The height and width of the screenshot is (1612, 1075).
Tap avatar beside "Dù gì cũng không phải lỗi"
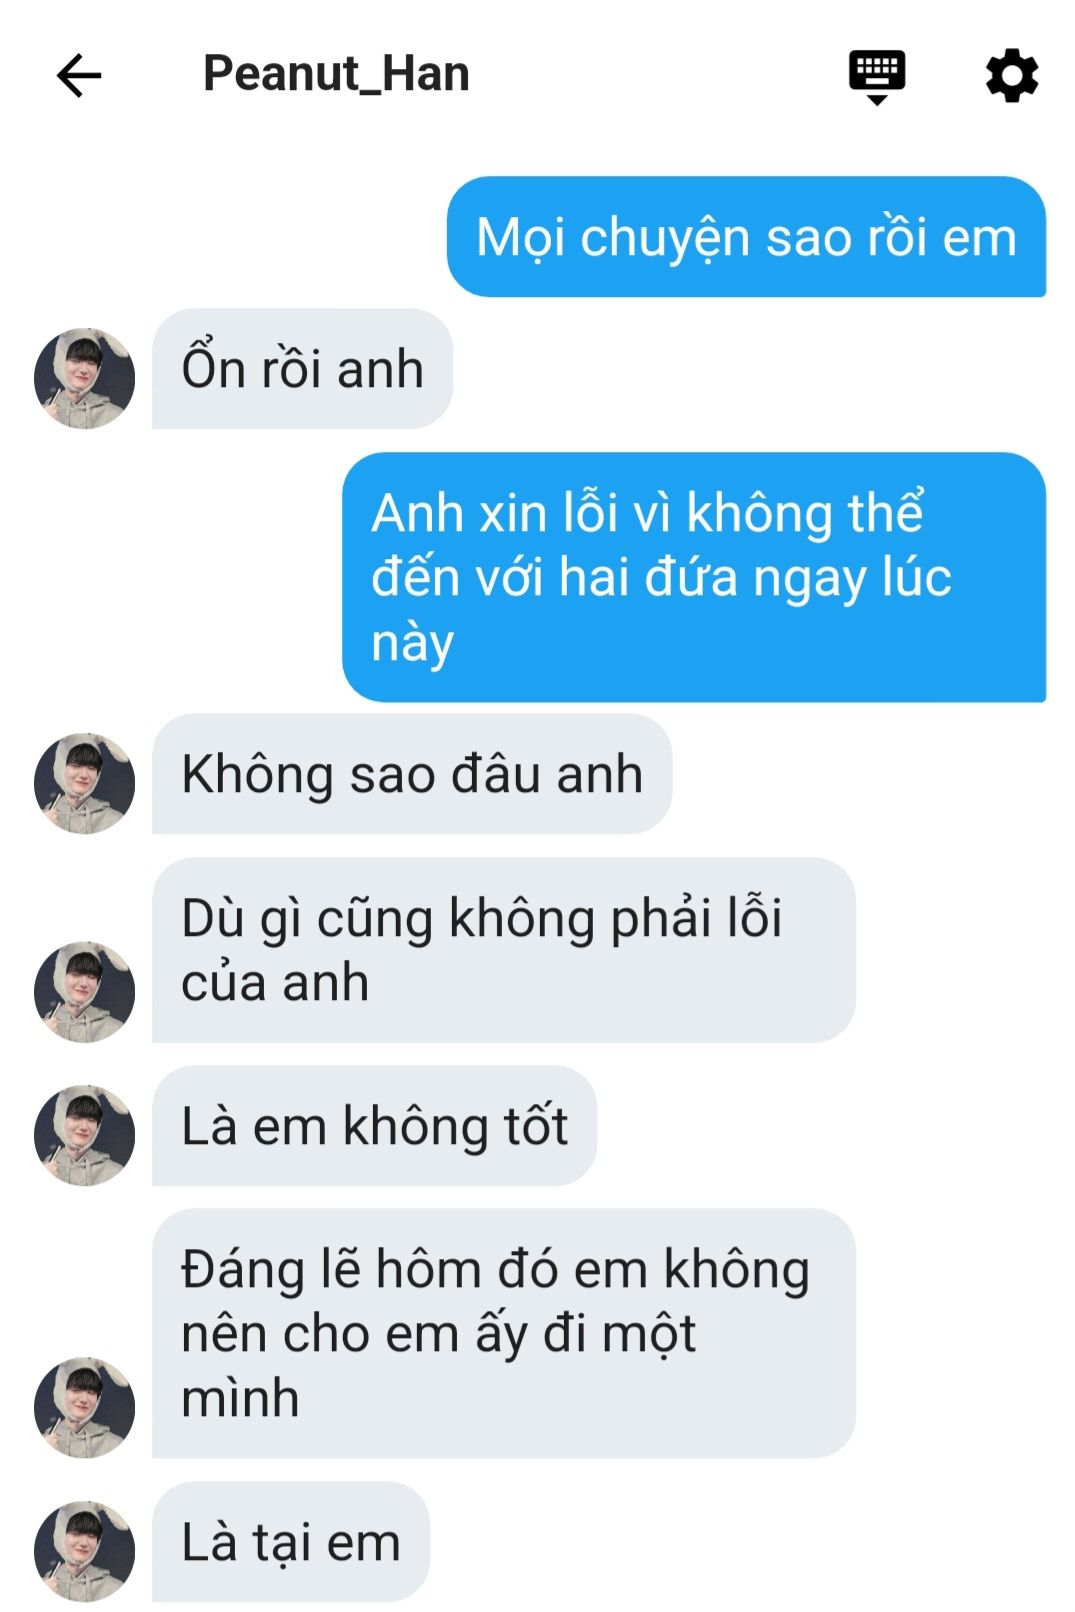coord(85,991)
